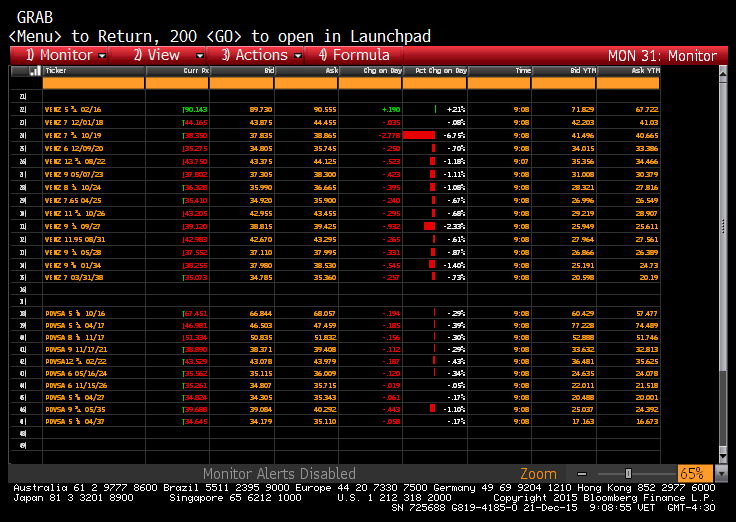Click the +.190 change on day value
The width and height of the screenshot is (736, 522).
(x=391, y=109)
